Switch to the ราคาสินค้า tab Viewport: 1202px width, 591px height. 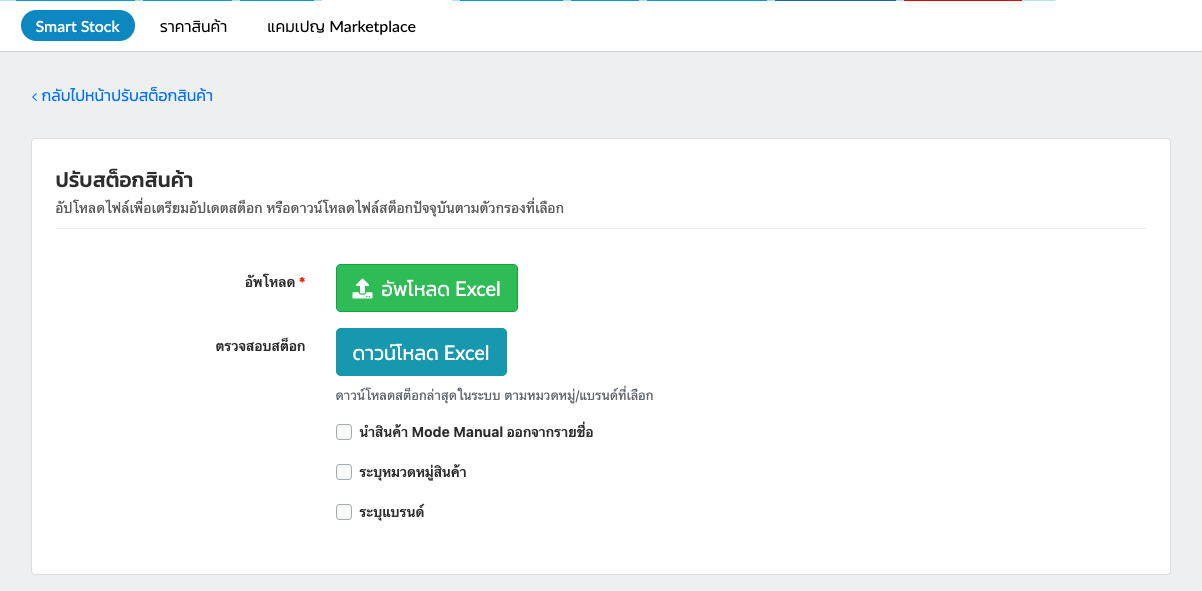193,27
